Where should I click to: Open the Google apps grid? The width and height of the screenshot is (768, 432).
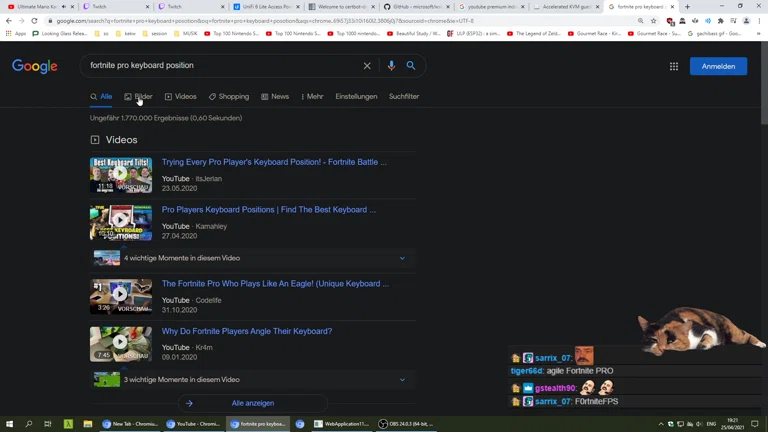pyautogui.click(x=674, y=66)
